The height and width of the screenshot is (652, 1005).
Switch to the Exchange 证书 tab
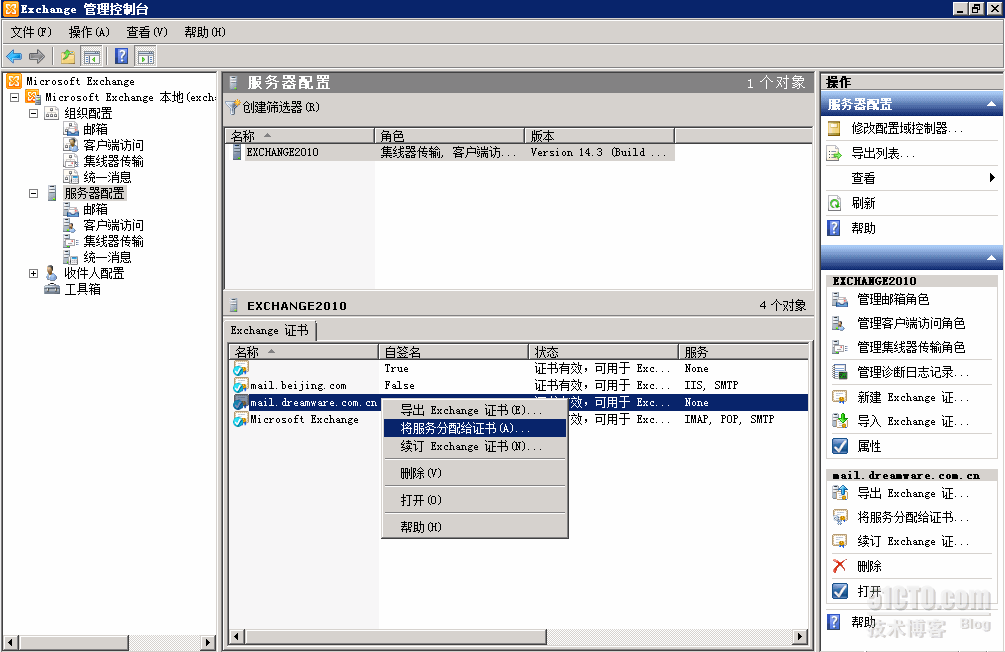[x=270, y=331]
